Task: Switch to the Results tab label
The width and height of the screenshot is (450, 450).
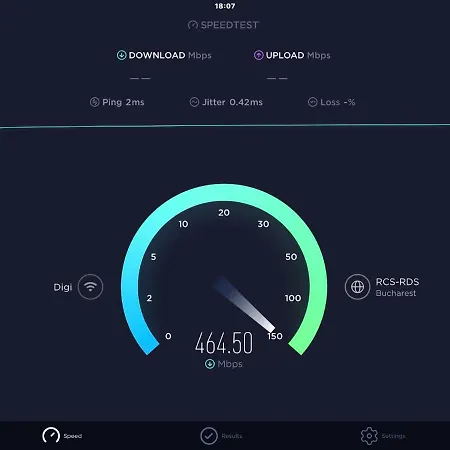Action: [232, 436]
